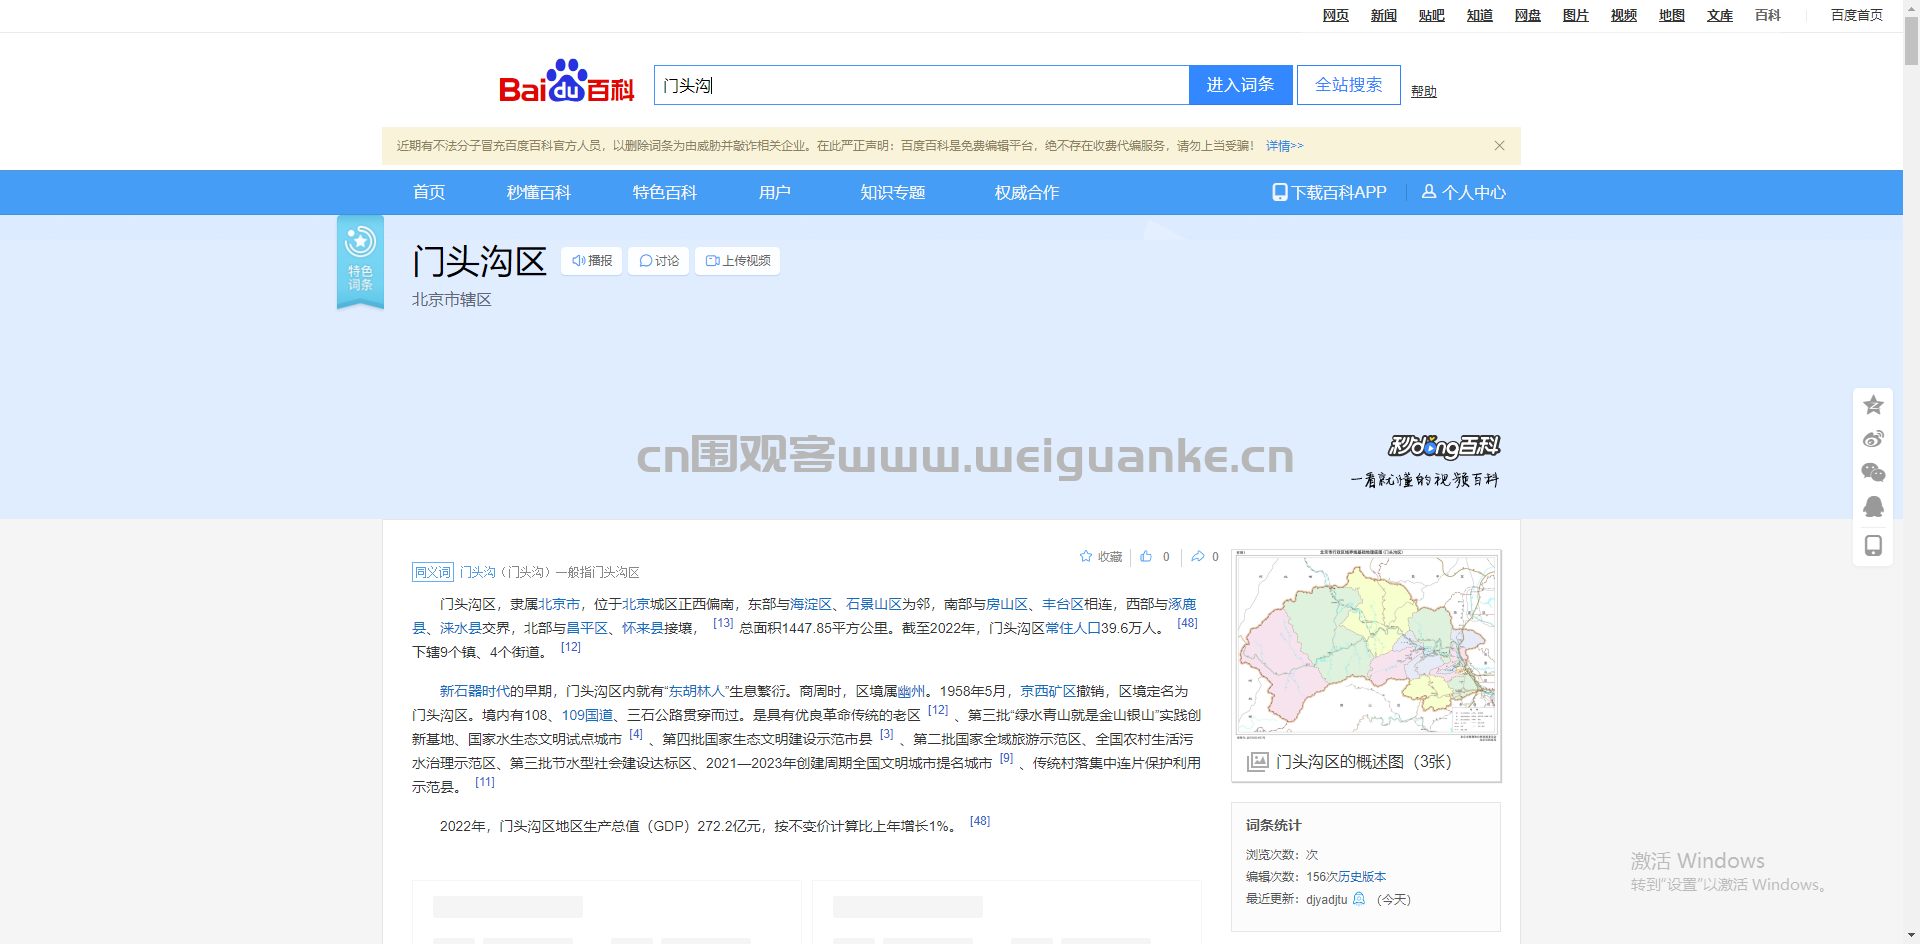The height and width of the screenshot is (944, 1920).
Task: Click the 特色词条 ribbon badge
Action: pos(360,262)
